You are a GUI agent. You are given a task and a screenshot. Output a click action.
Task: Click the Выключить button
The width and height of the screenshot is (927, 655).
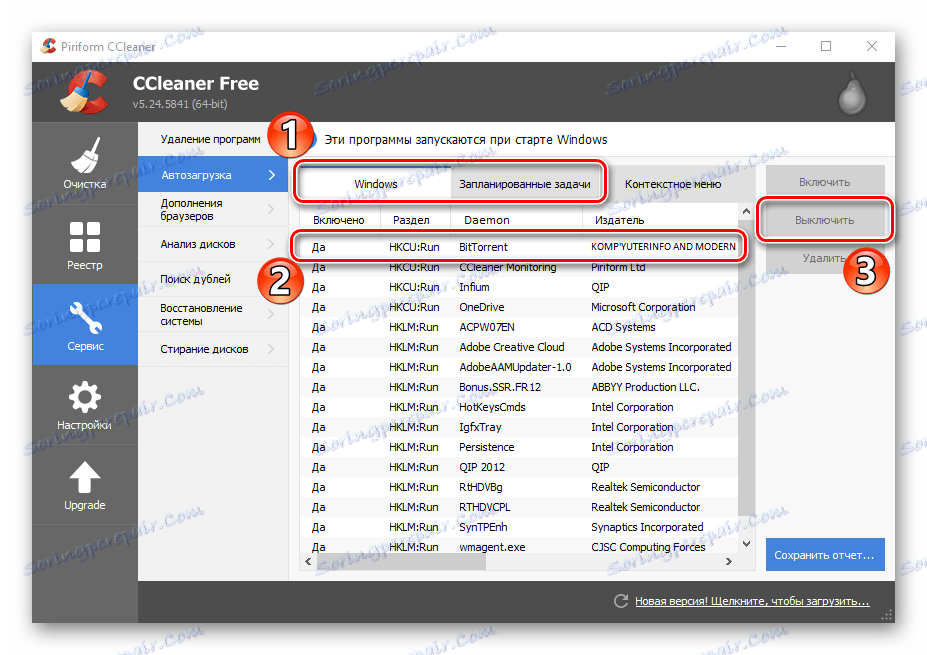click(x=825, y=220)
